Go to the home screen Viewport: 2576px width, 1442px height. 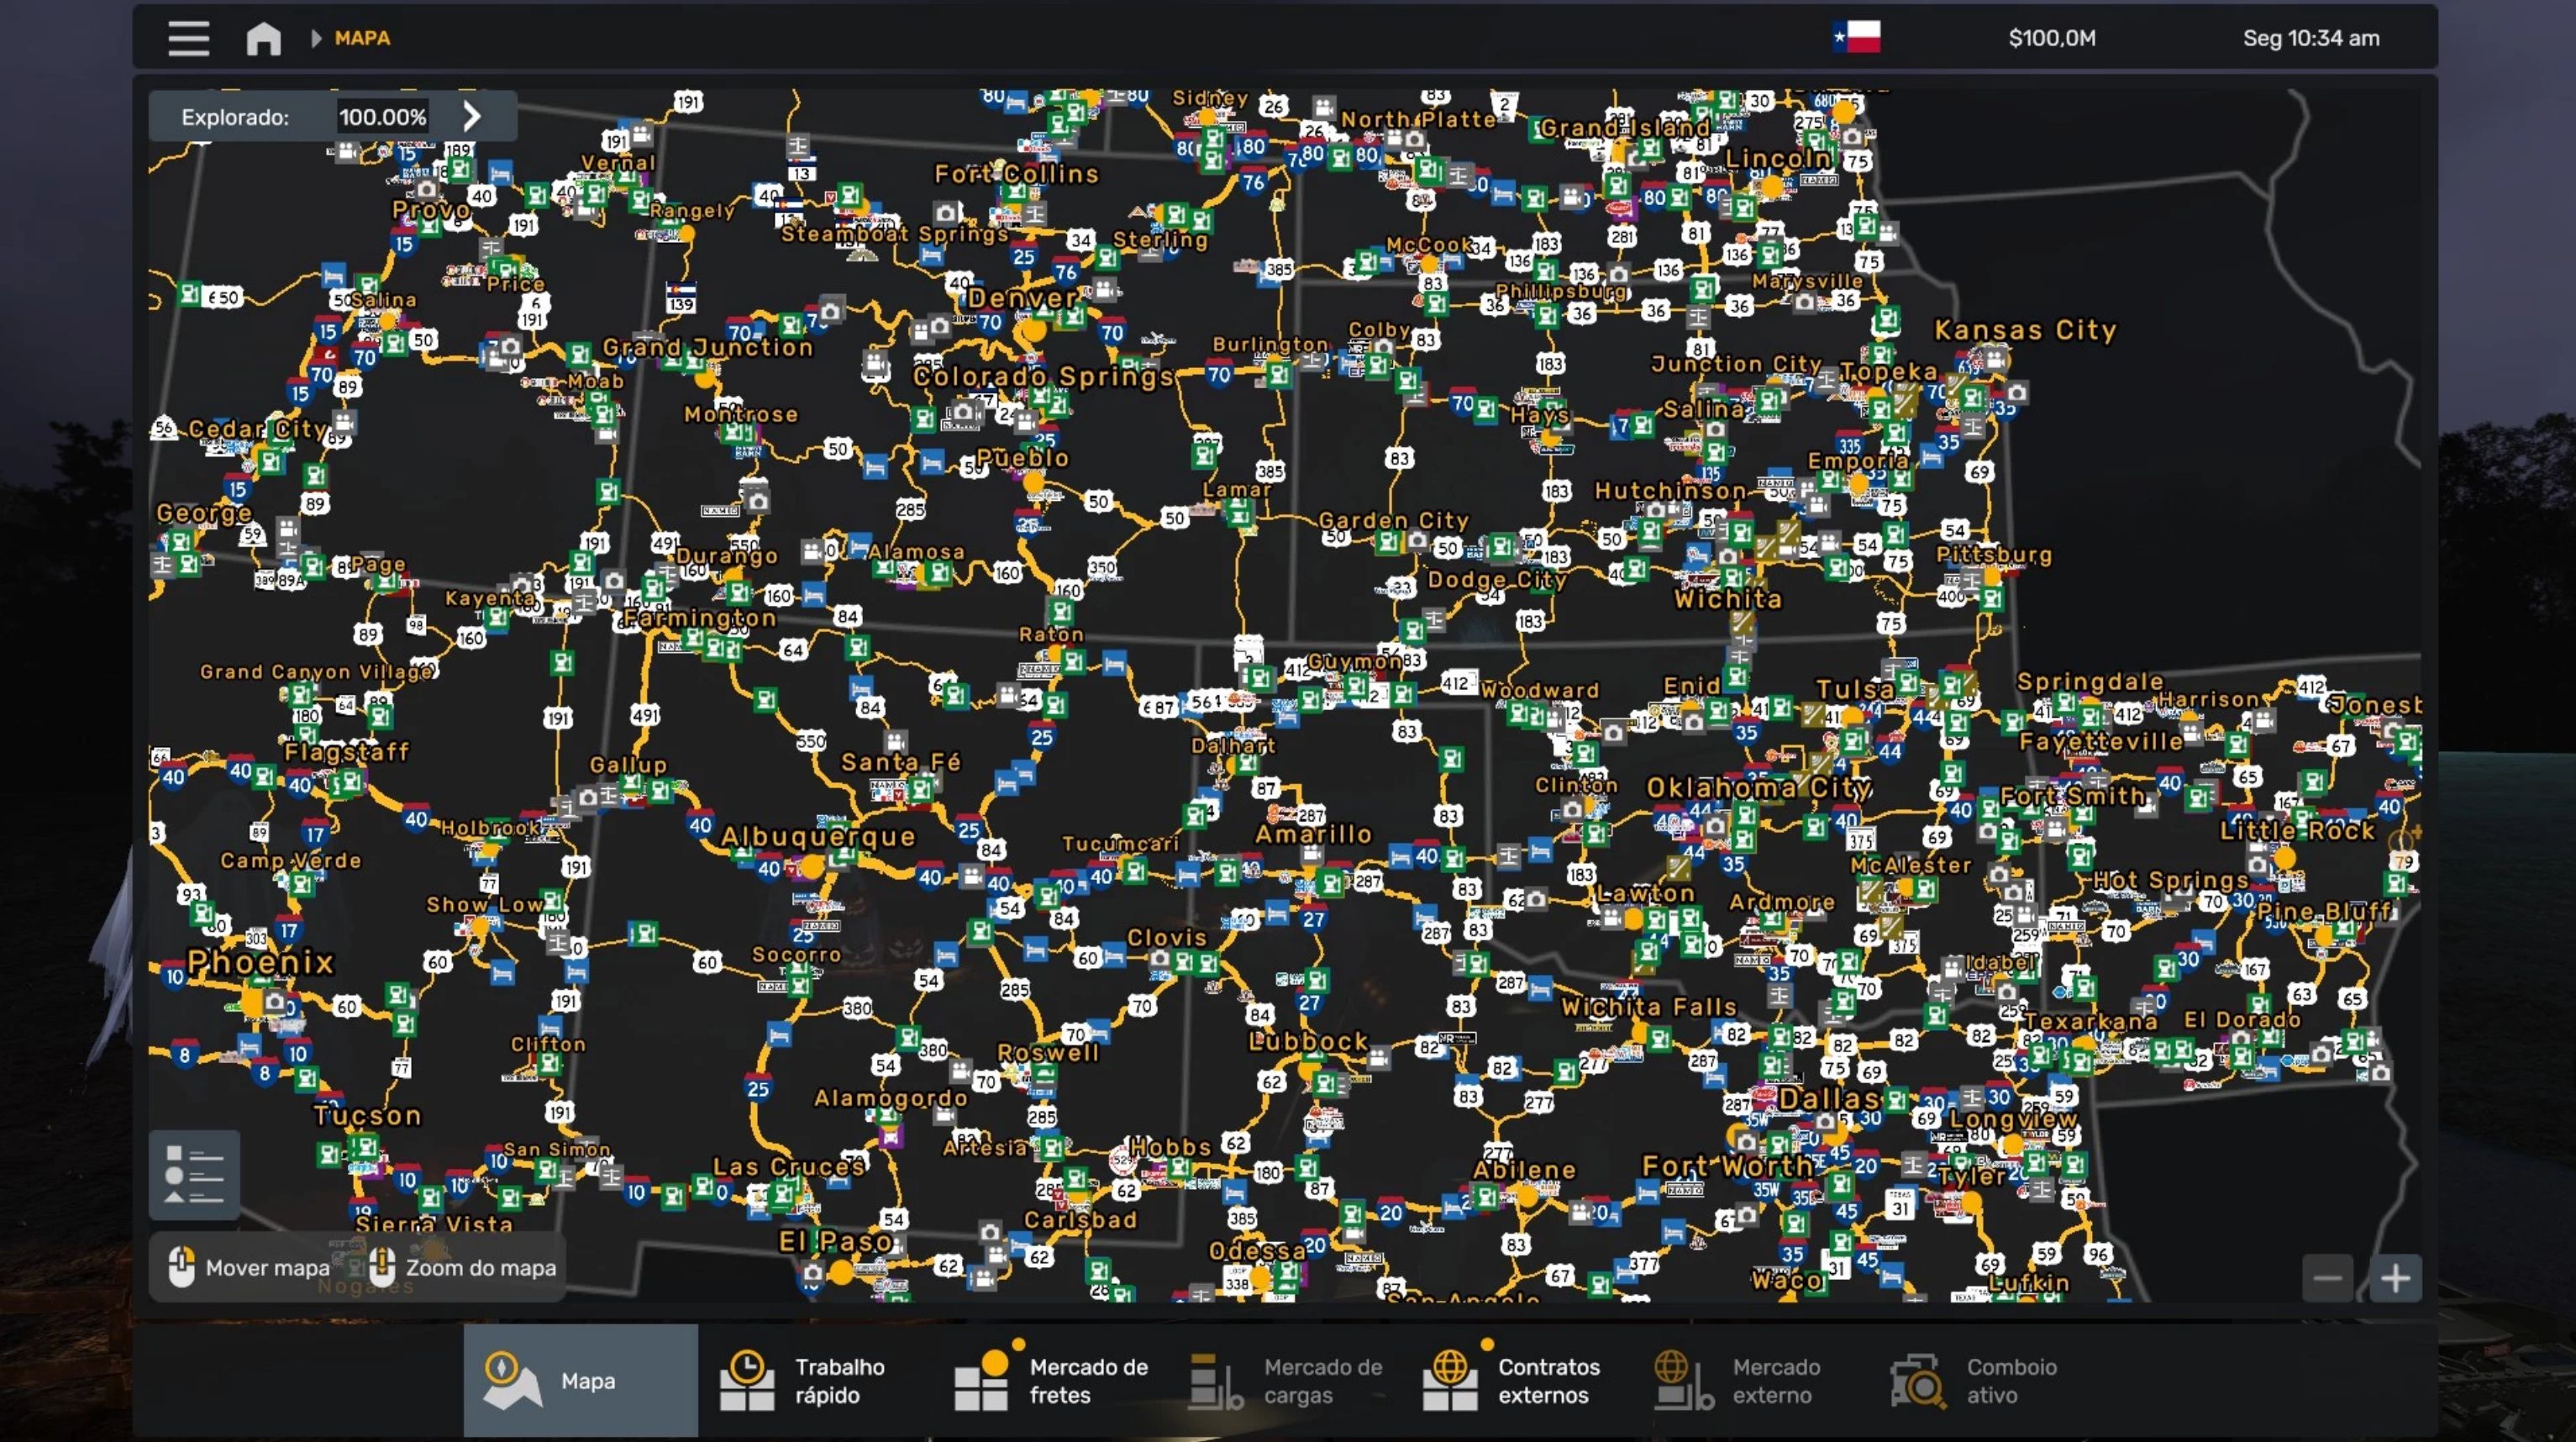(x=264, y=38)
